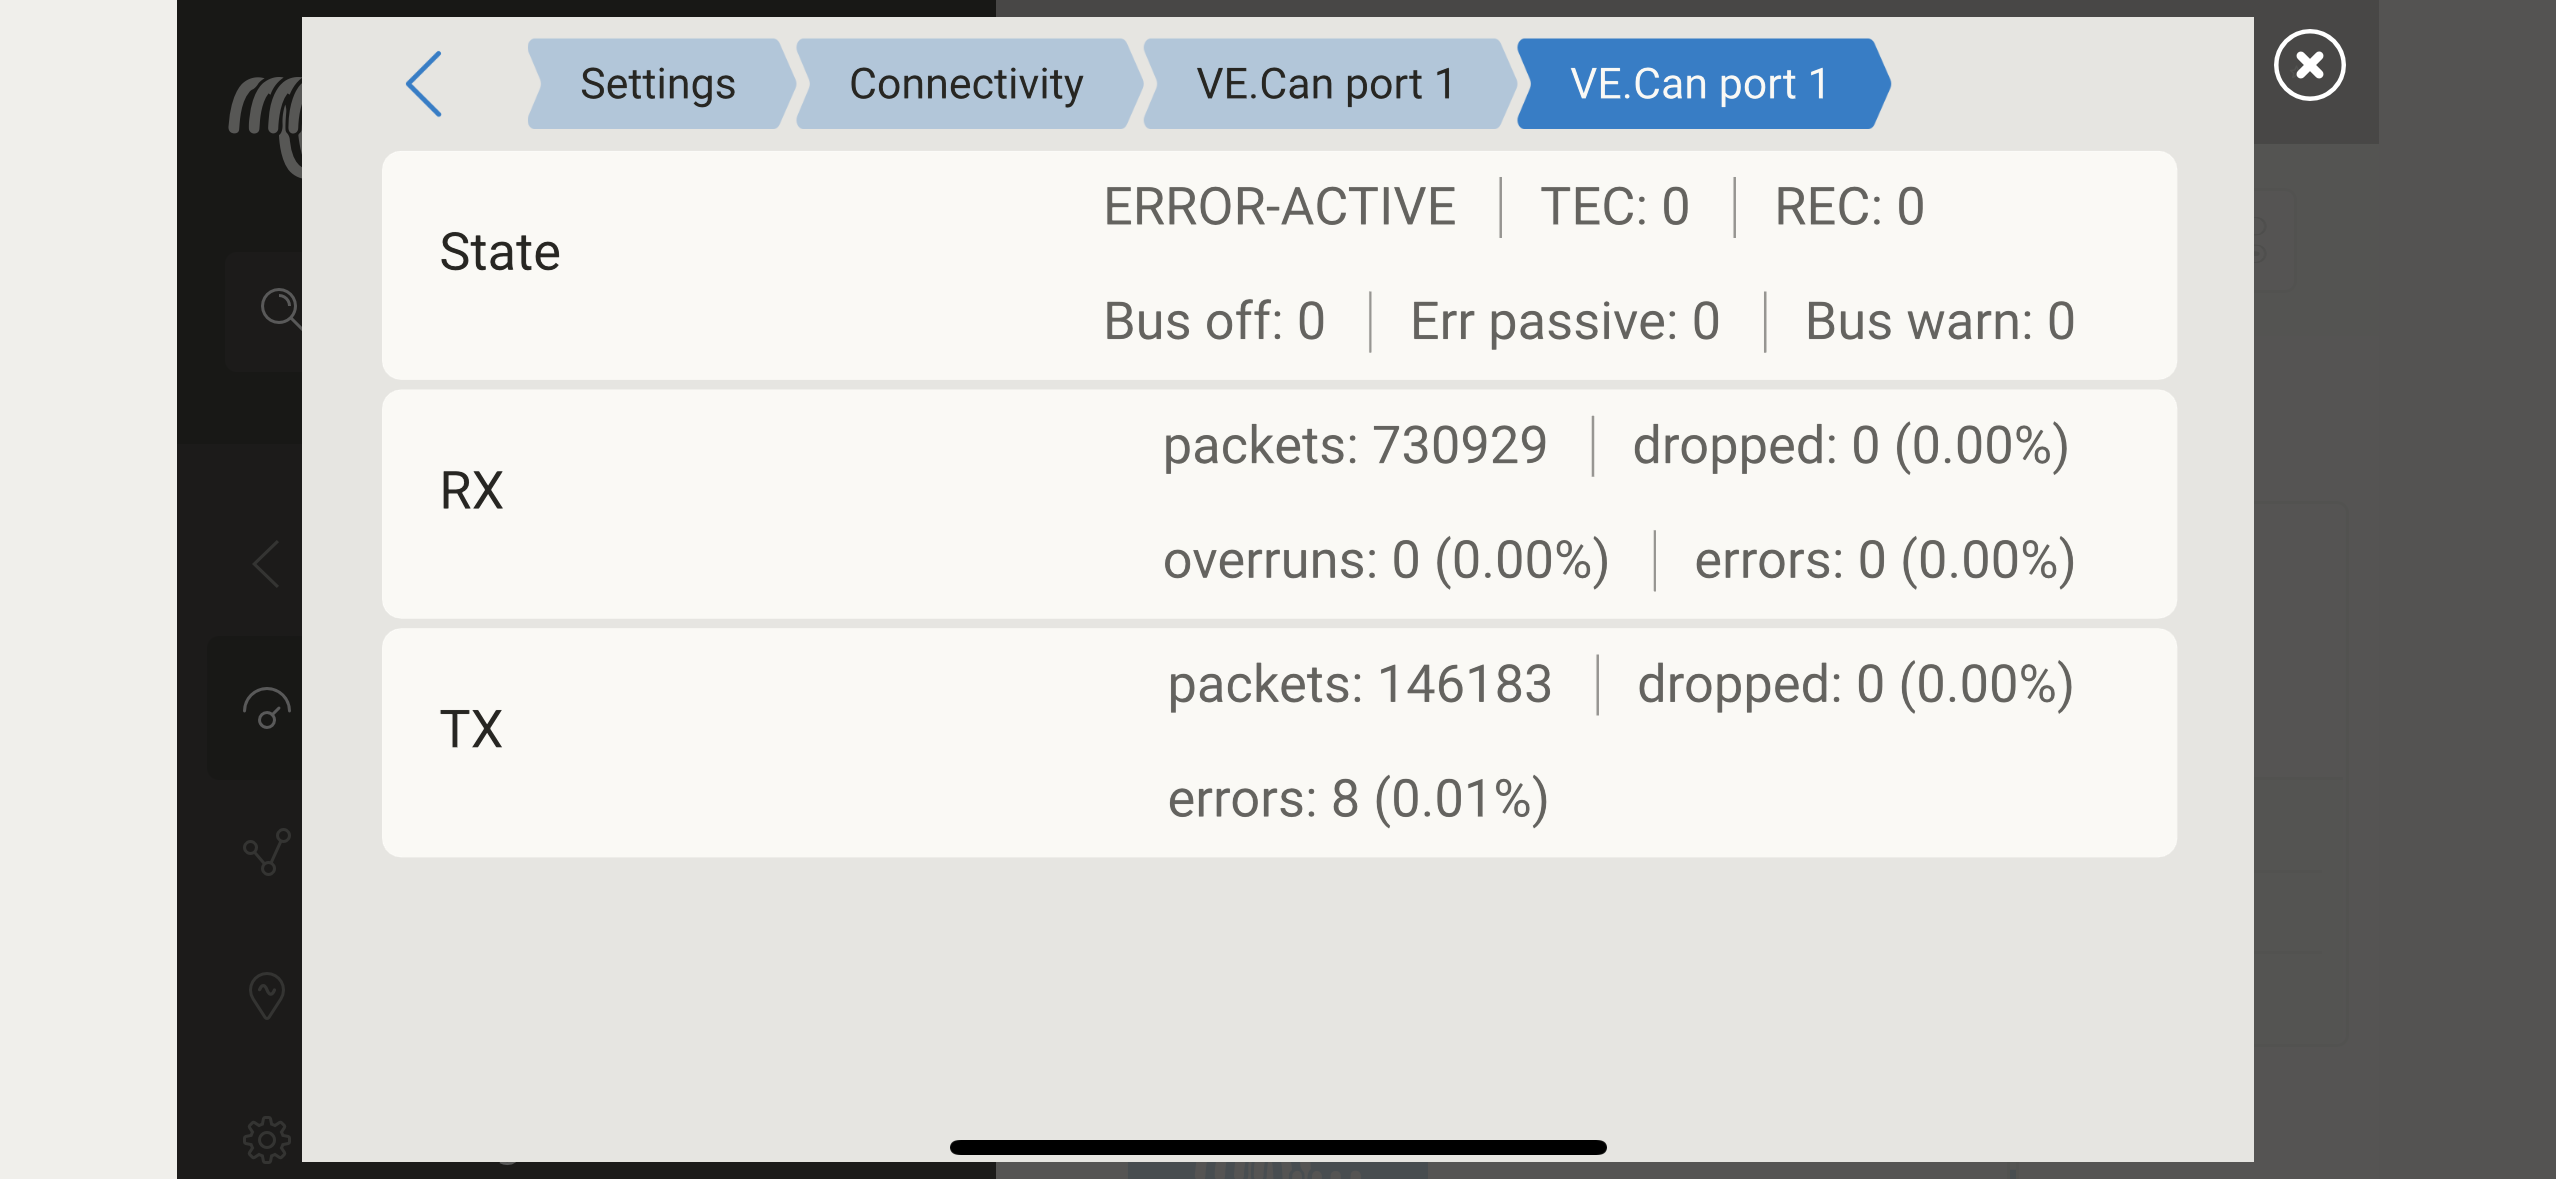This screenshot has height=1179, width=2556.
Task: Click the RX packets count 730929
Action: click(1355, 445)
